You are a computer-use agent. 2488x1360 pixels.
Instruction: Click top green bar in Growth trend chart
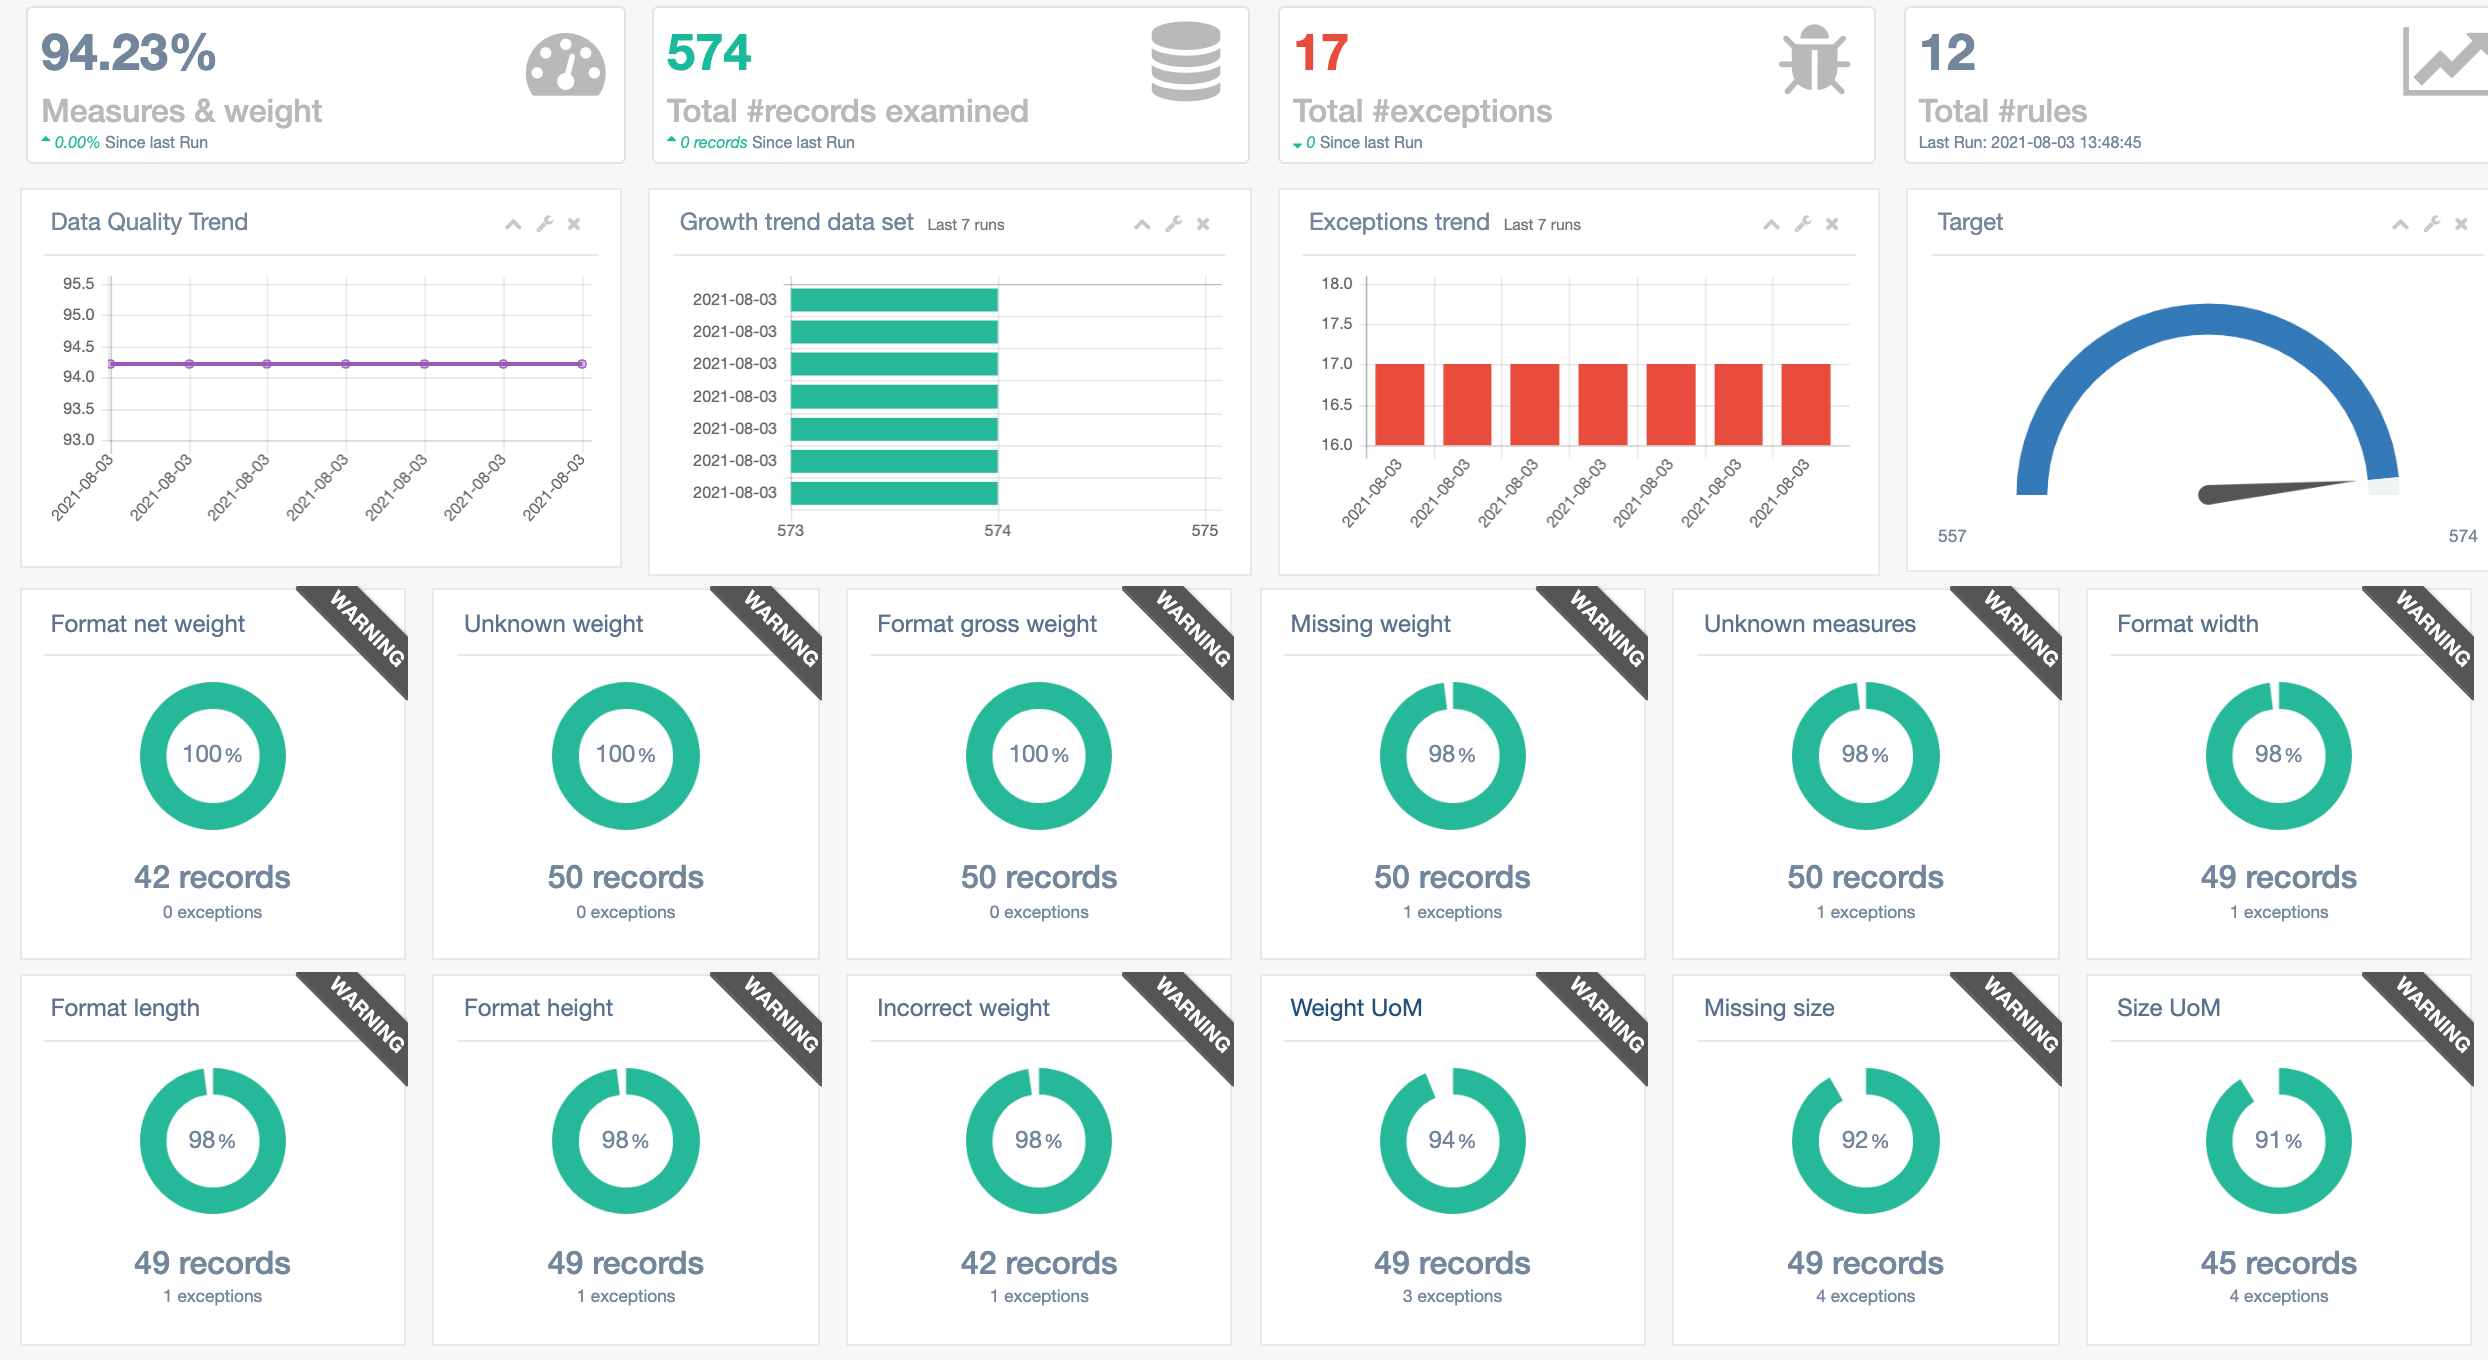894,299
